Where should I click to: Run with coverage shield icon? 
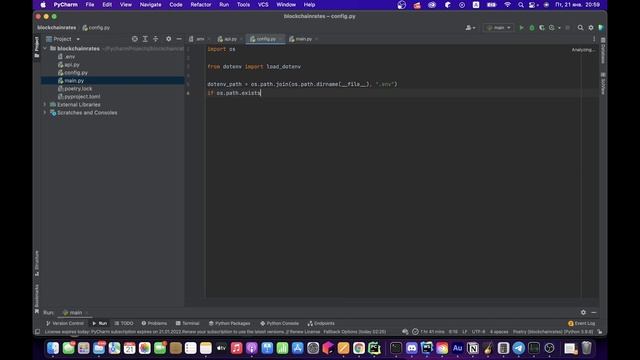point(542,28)
